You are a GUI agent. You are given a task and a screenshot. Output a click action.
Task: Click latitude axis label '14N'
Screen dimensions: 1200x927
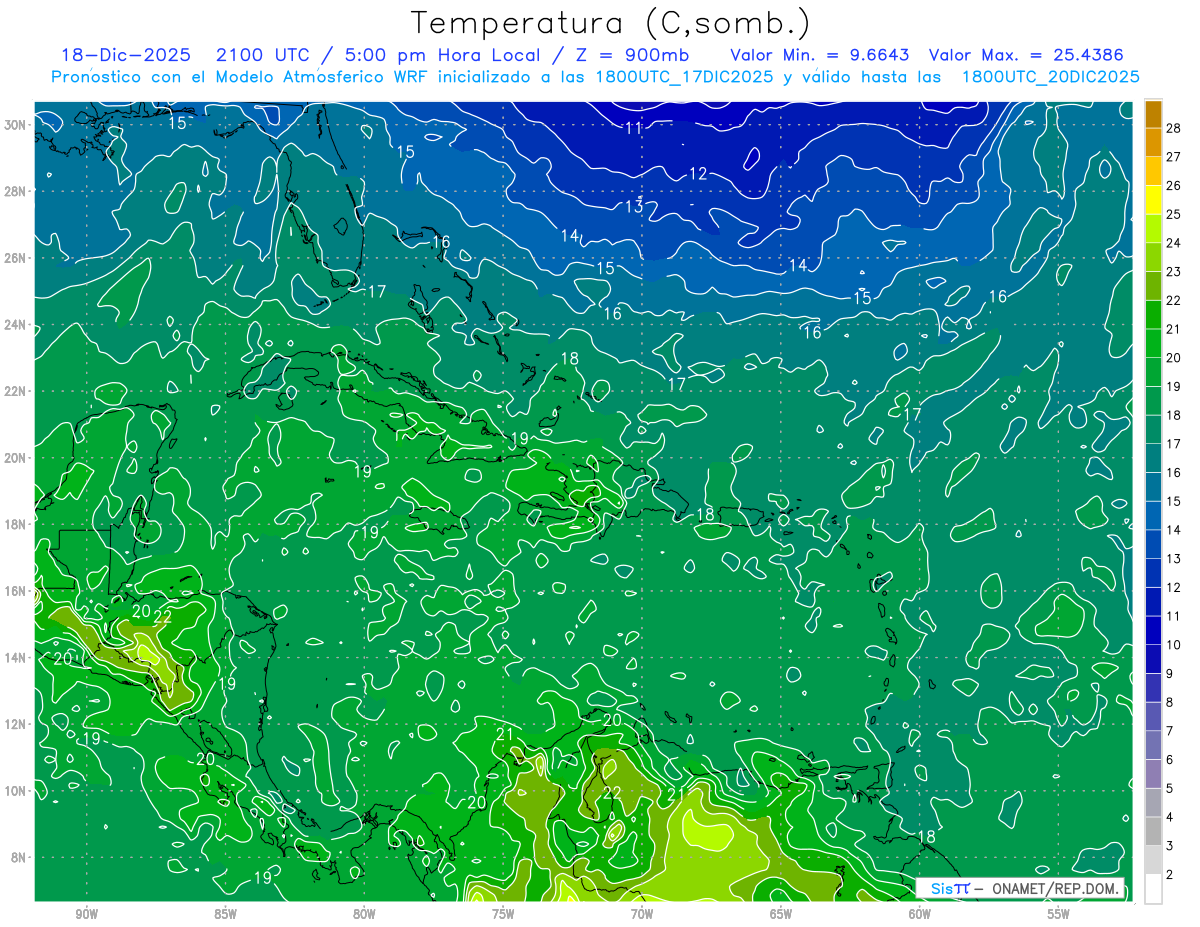click(x=15, y=658)
